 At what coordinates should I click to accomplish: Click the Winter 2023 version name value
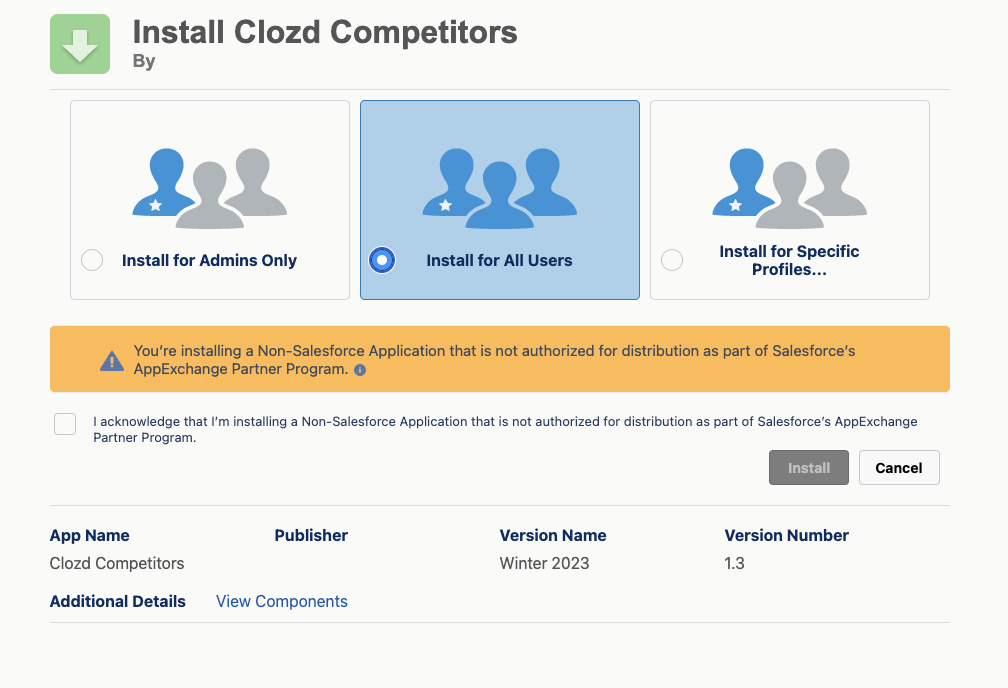[544, 563]
